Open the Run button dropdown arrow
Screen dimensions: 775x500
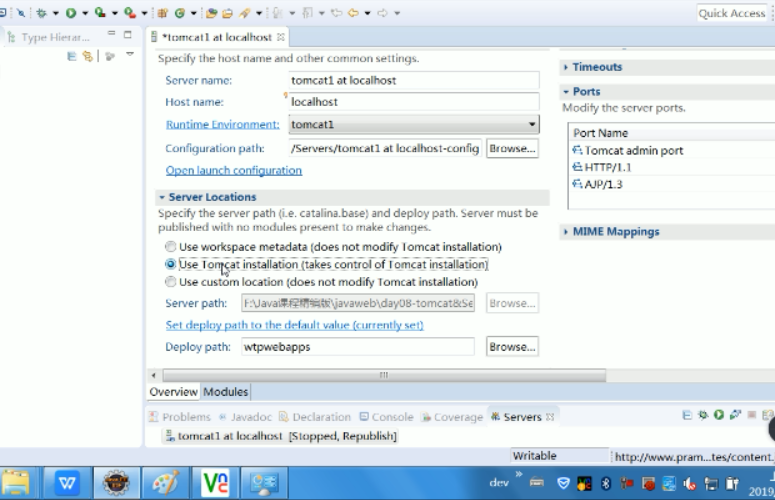pyautogui.click(x=85, y=13)
